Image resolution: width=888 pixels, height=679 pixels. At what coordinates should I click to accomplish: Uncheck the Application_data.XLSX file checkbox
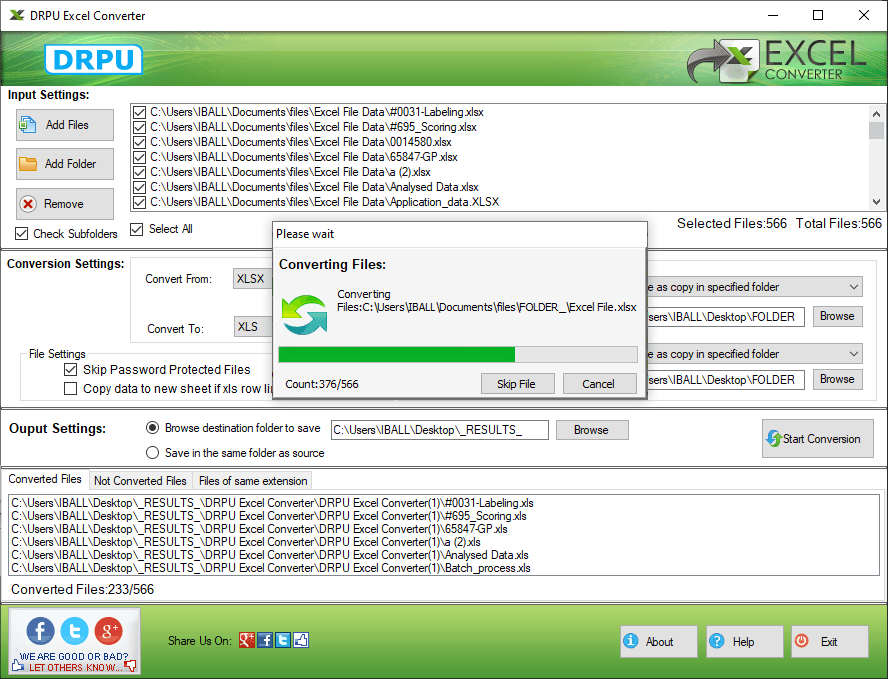139,202
